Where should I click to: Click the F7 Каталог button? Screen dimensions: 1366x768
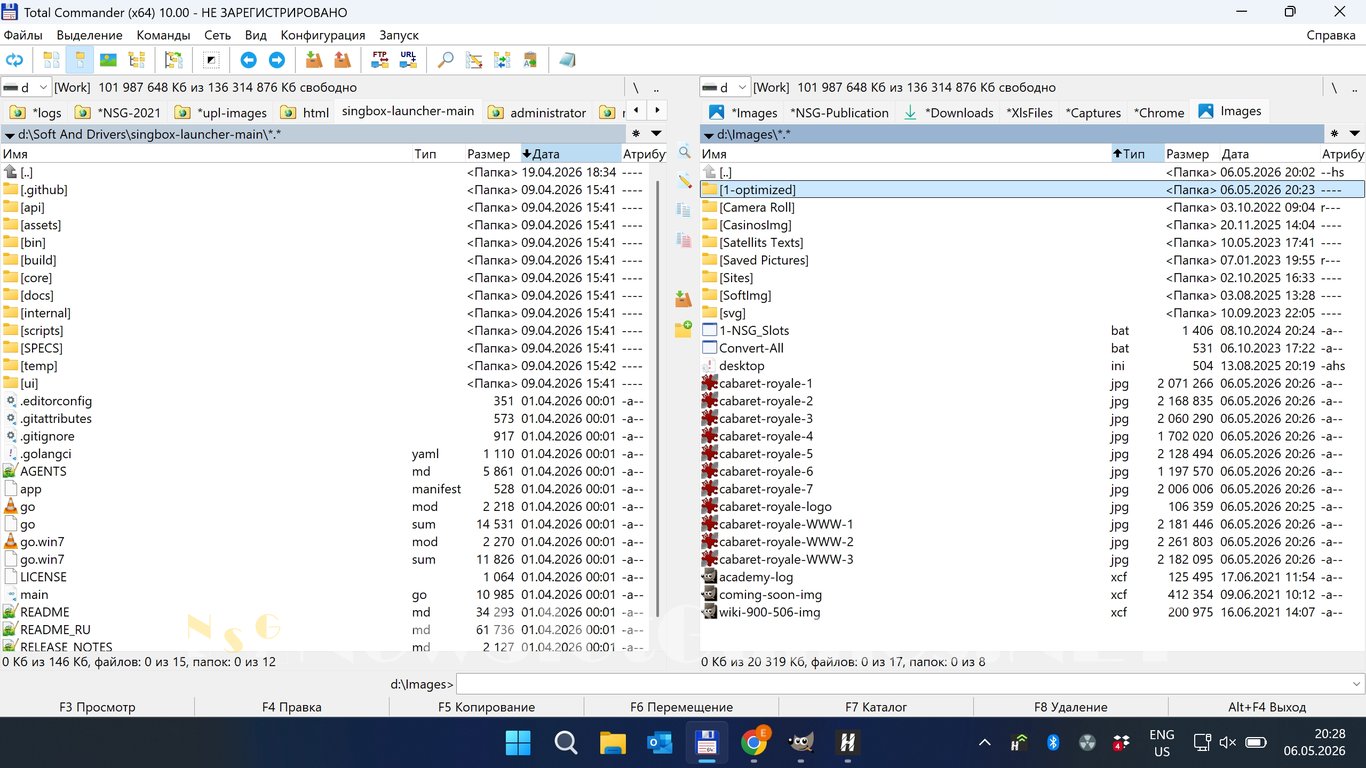tap(876, 707)
